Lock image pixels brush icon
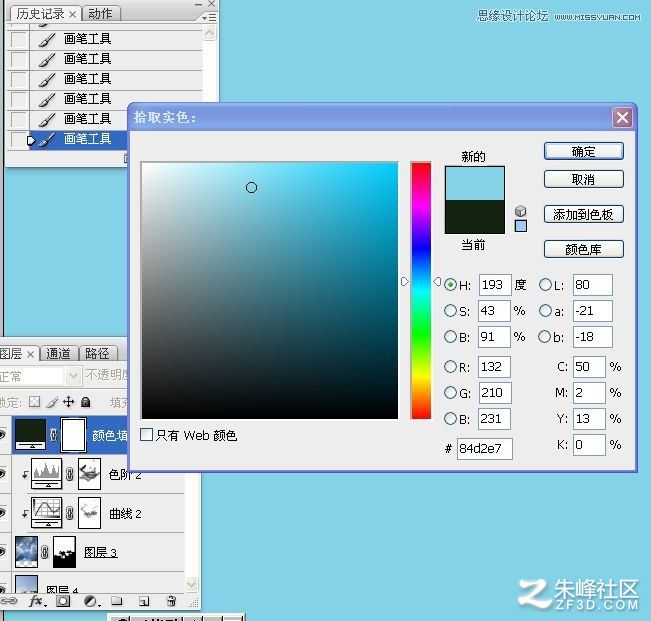 point(52,402)
